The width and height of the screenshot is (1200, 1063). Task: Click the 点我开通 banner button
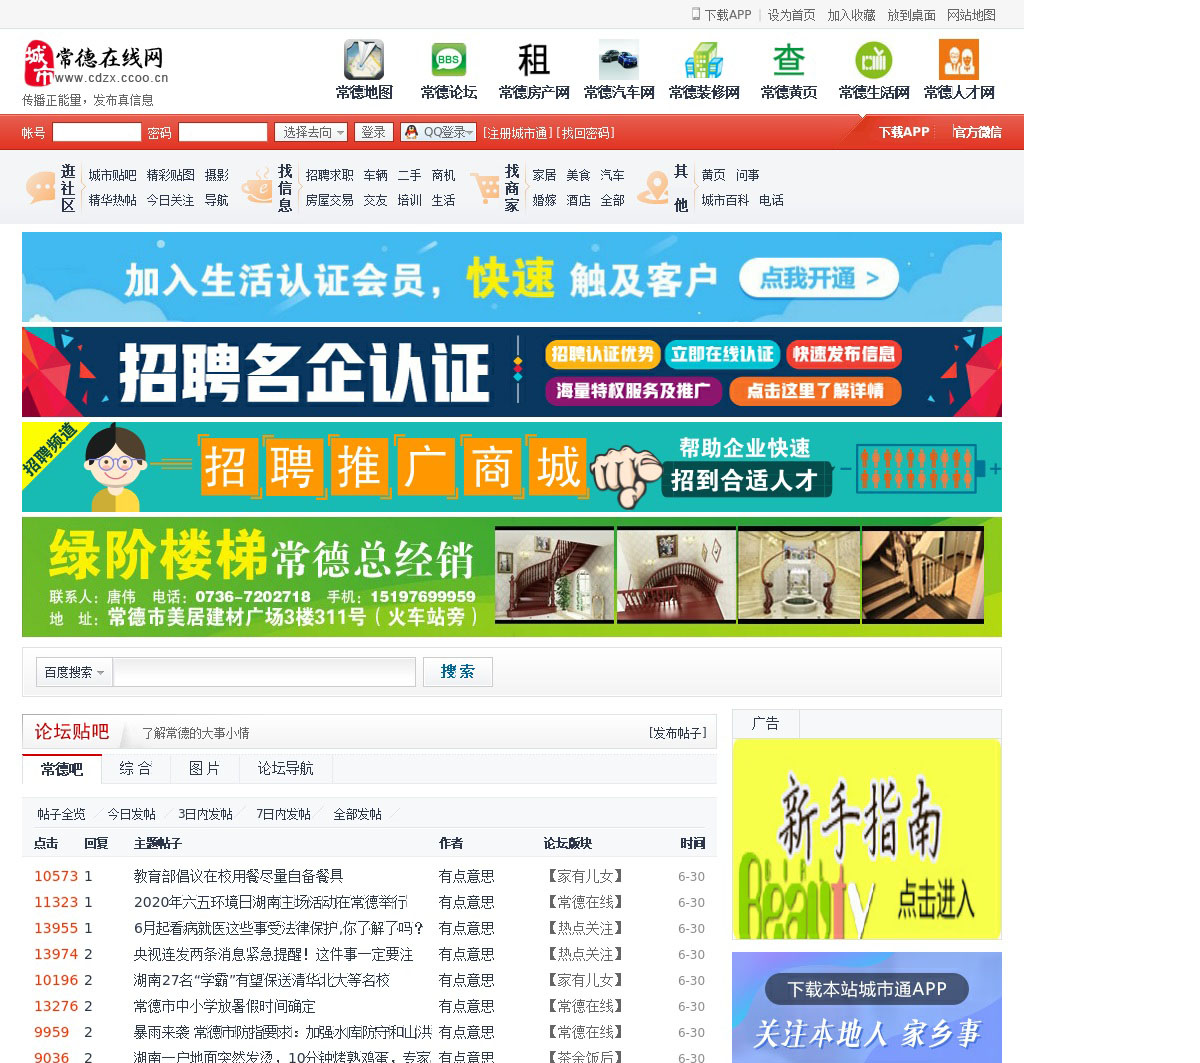point(818,278)
